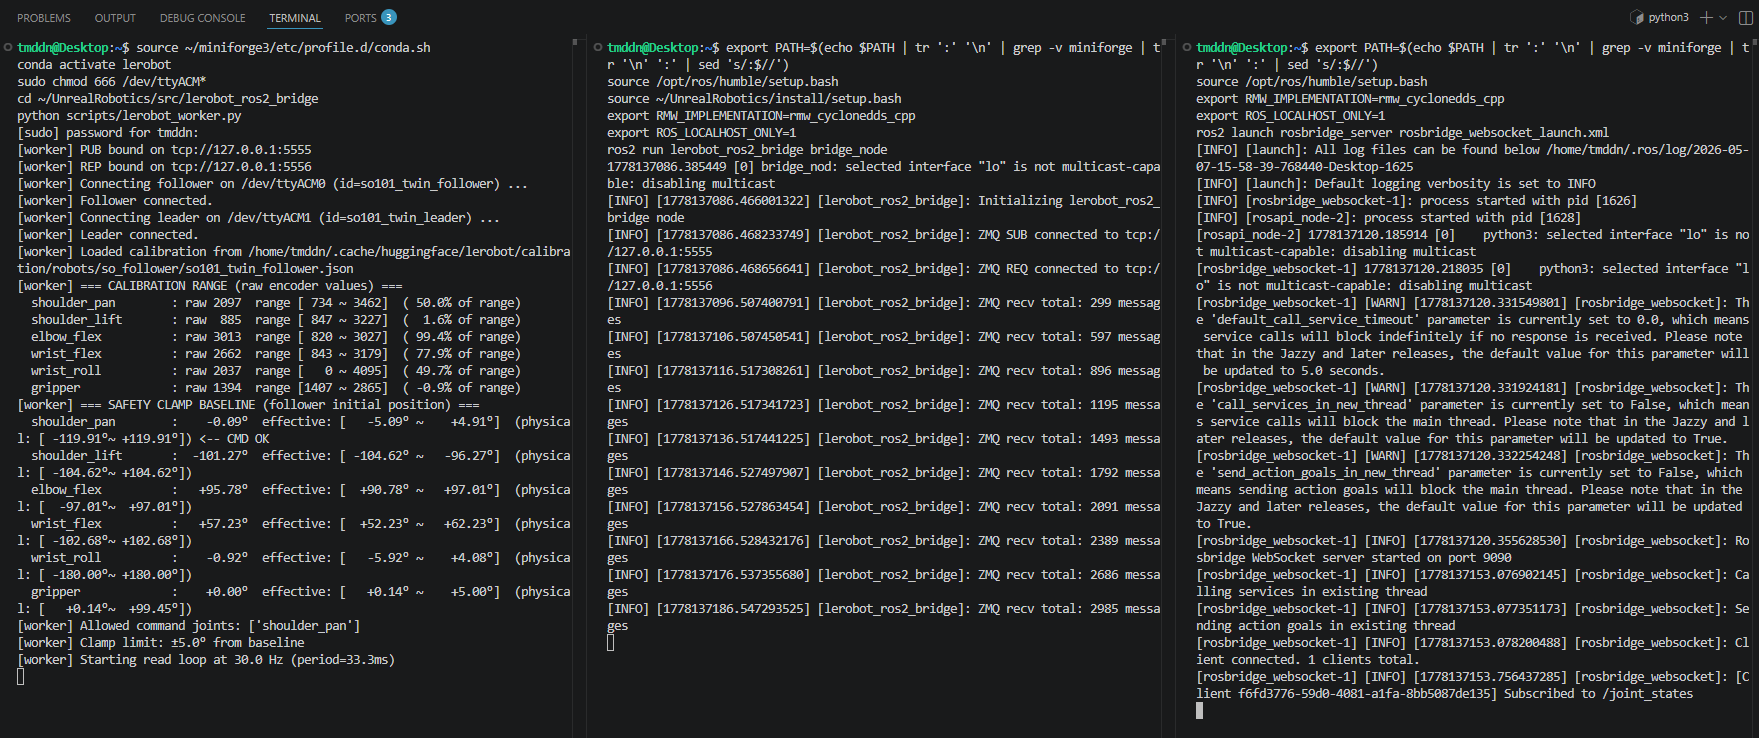Click '[rosapi_node-2]: process started with pid [1628]' line
1759x738 pixels.
tap(1388, 217)
